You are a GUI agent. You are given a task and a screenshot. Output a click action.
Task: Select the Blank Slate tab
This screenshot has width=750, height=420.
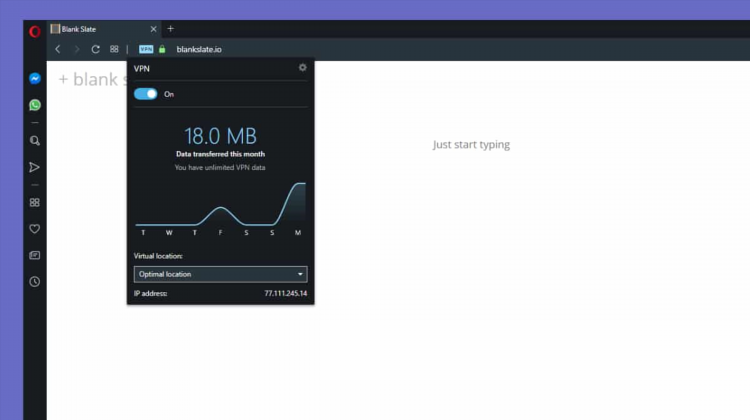pos(104,29)
